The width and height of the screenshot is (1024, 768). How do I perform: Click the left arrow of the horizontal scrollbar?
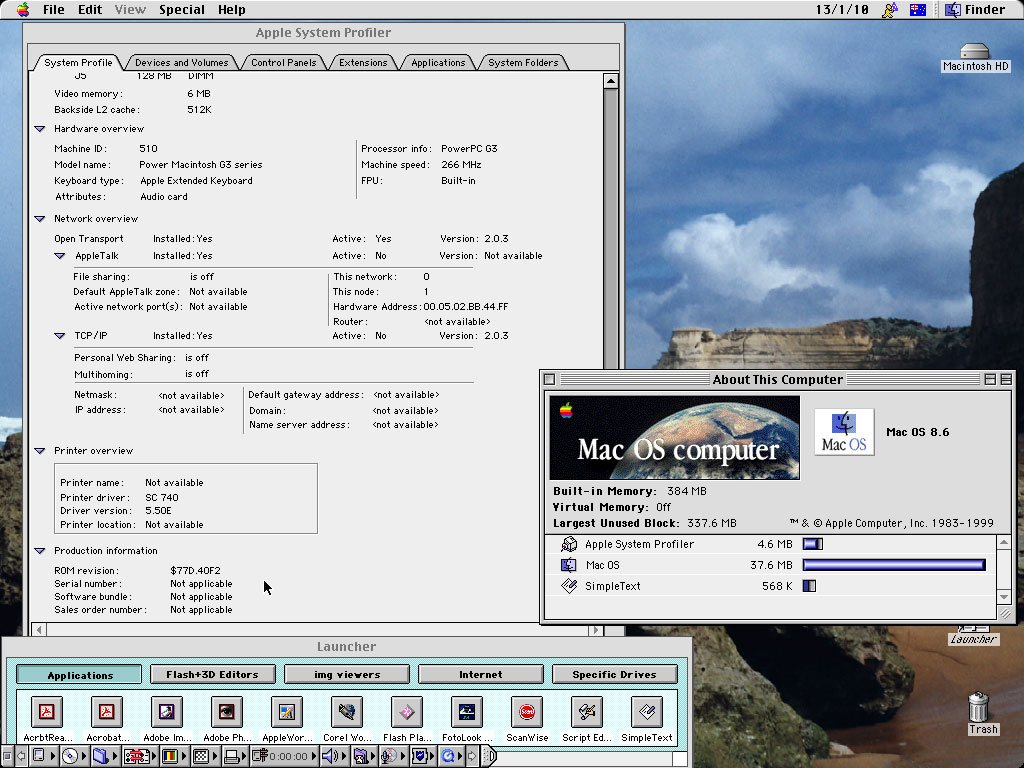[39, 630]
